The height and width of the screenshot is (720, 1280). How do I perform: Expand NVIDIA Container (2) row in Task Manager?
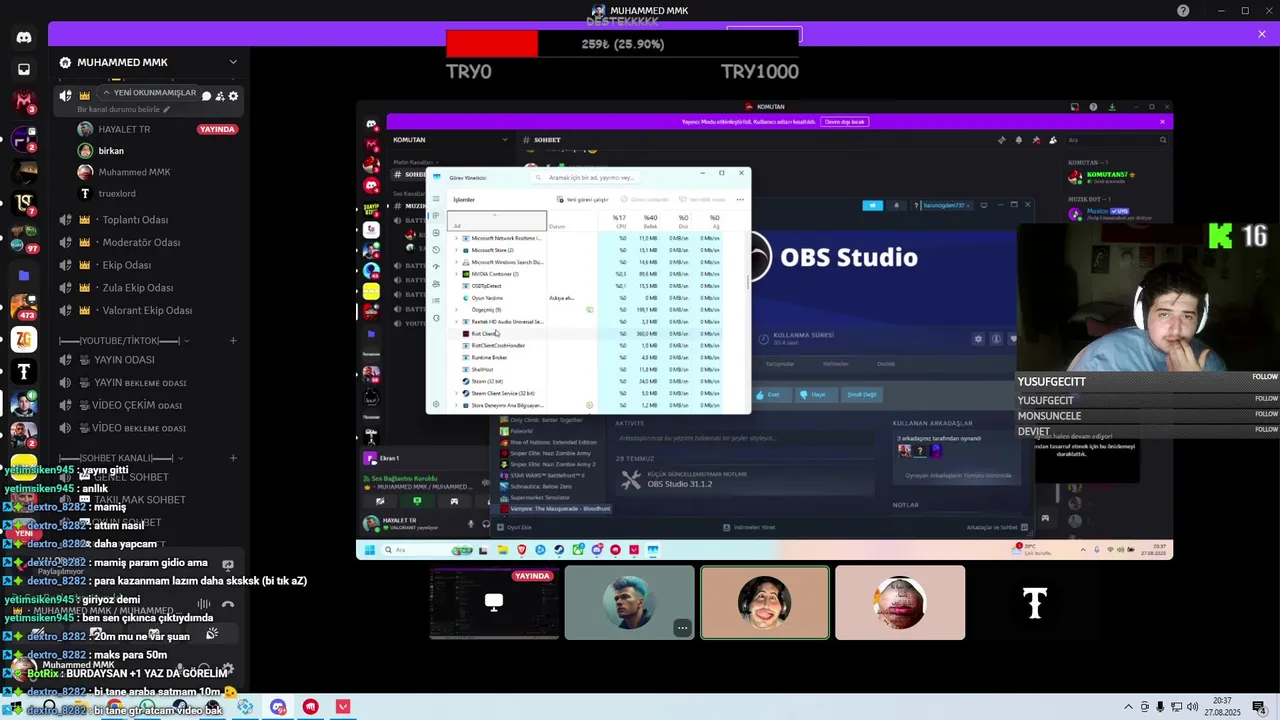(x=457, y=274)
